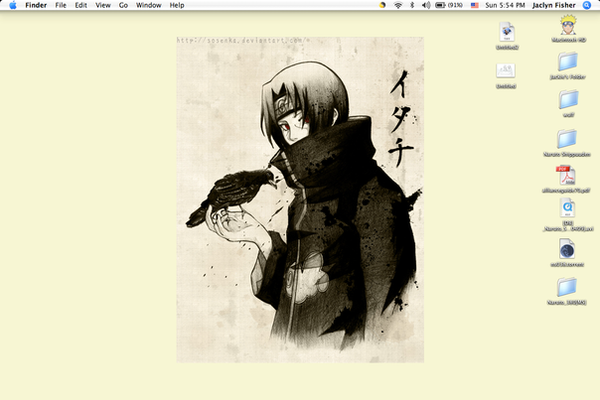This screenshot has width=600, height=400.
Task: Open the Wi-Fi status menu
Action: (398, 5)
